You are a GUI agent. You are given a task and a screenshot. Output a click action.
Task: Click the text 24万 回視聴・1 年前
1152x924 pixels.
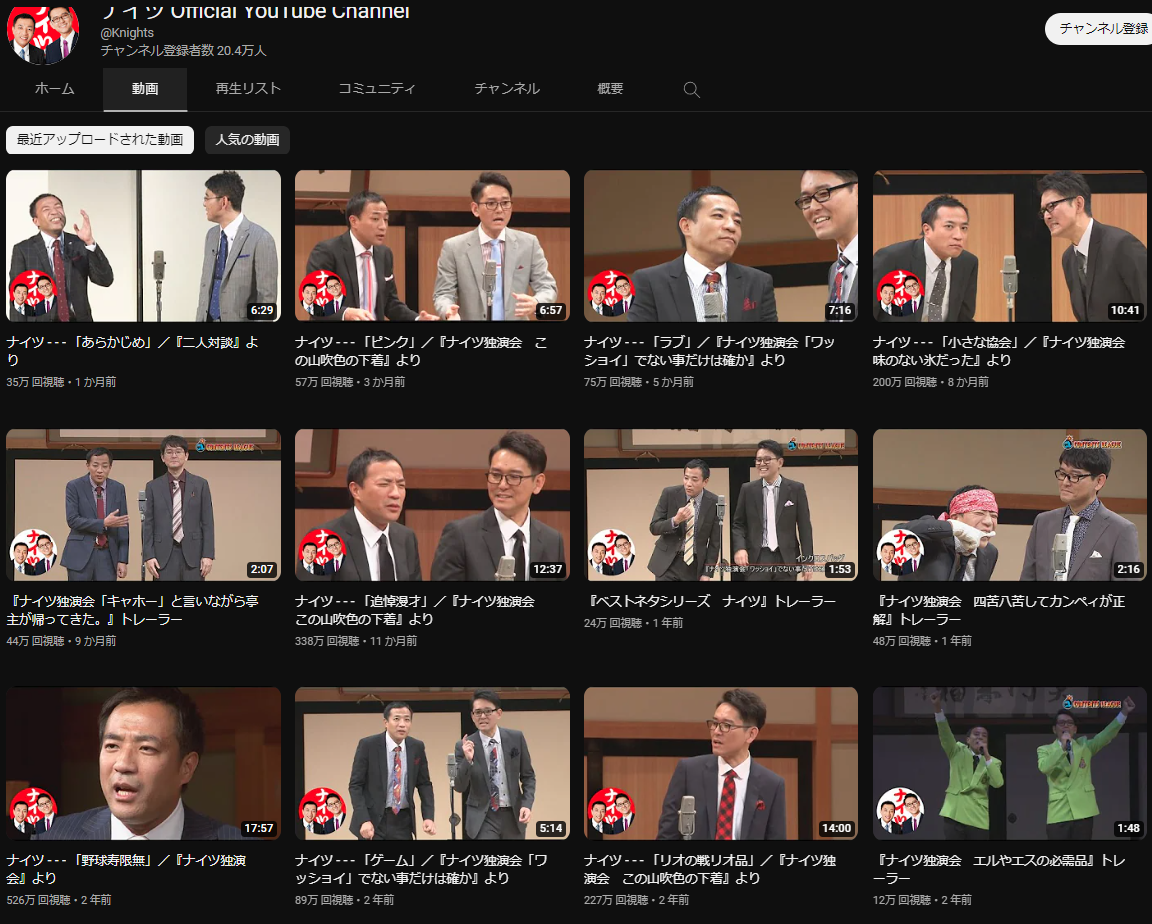pos(634,623)
